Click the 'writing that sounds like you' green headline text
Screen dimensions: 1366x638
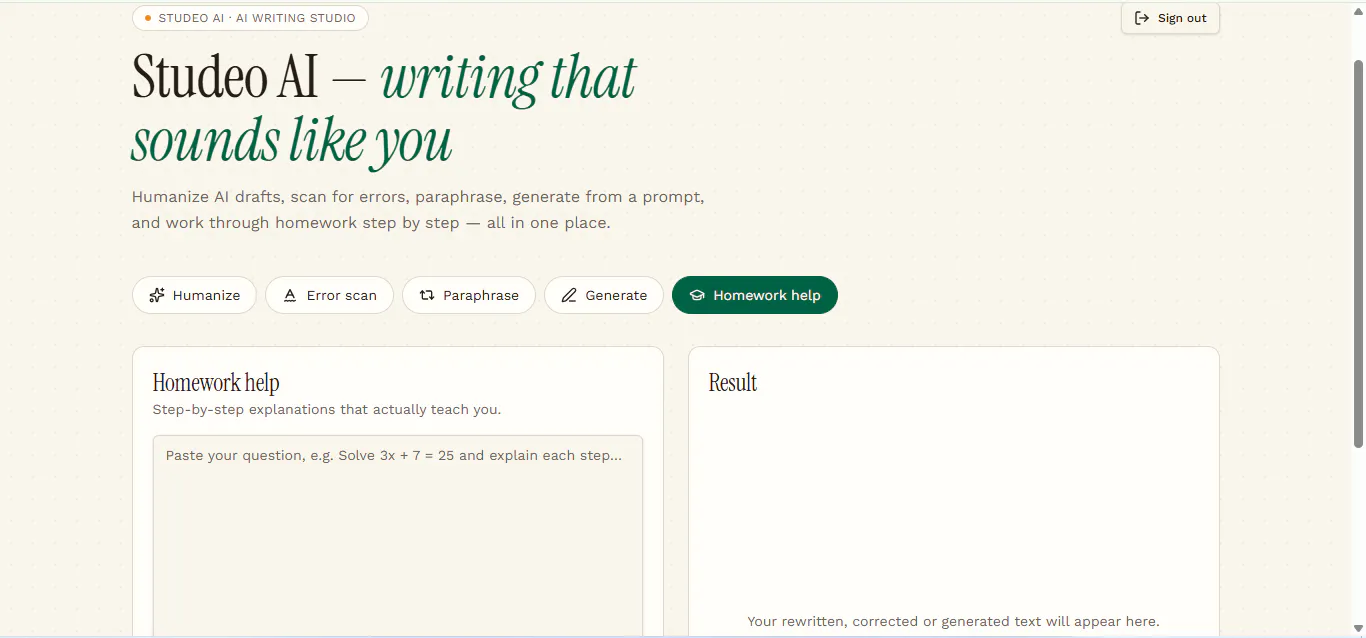coord(384,109)
